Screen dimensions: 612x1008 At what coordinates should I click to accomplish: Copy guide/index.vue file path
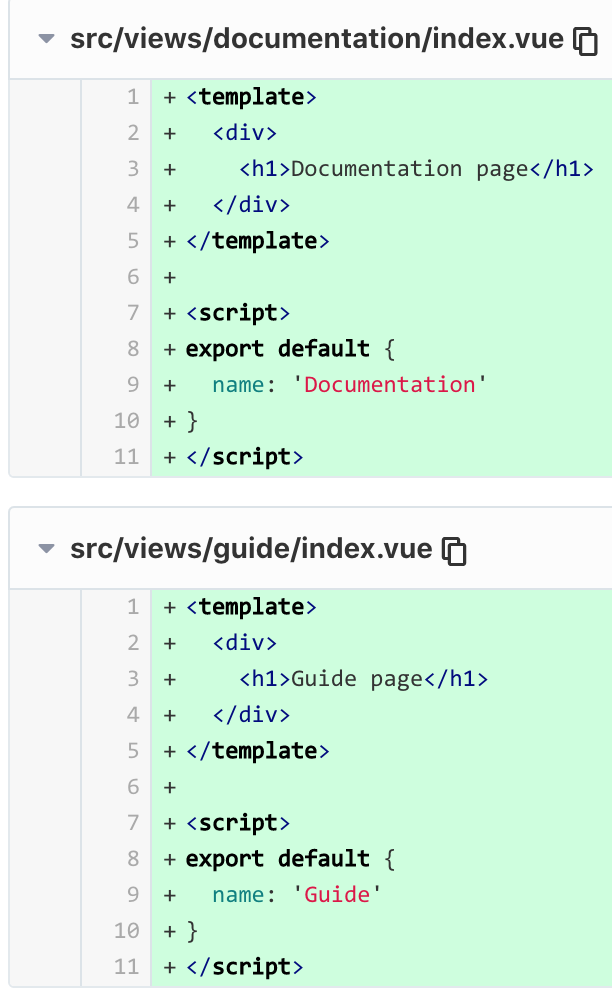[x=454, y=551]
